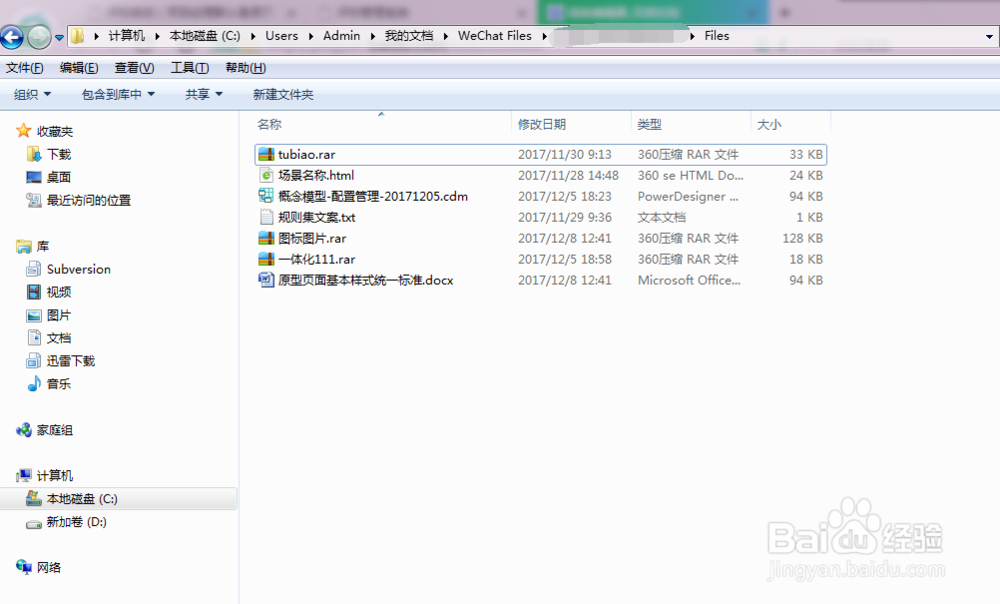Click the PowerDesigner type cell
1000x604 pixels.
tap(688, 196)
